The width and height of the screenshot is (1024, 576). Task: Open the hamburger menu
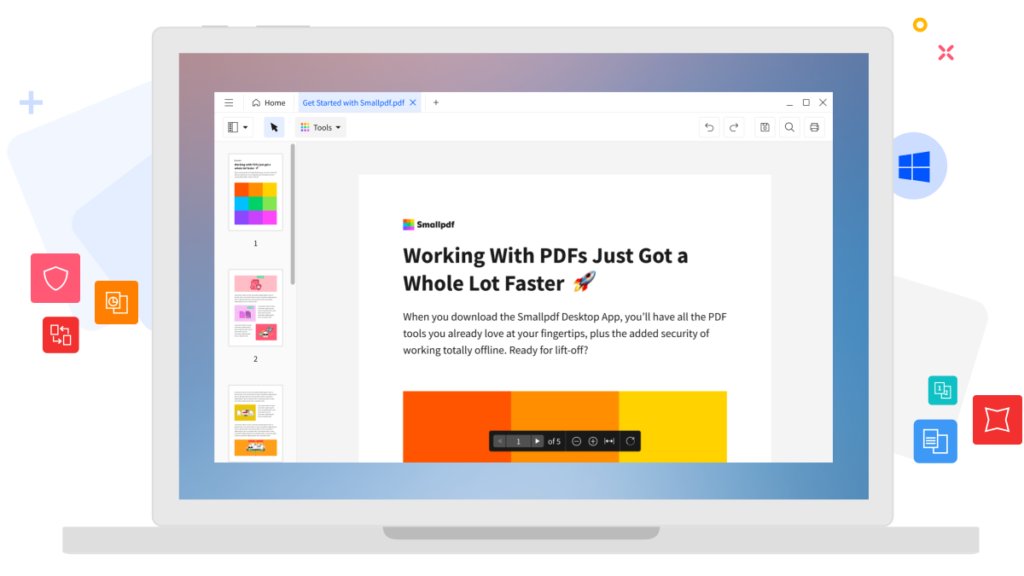[229, 103]
